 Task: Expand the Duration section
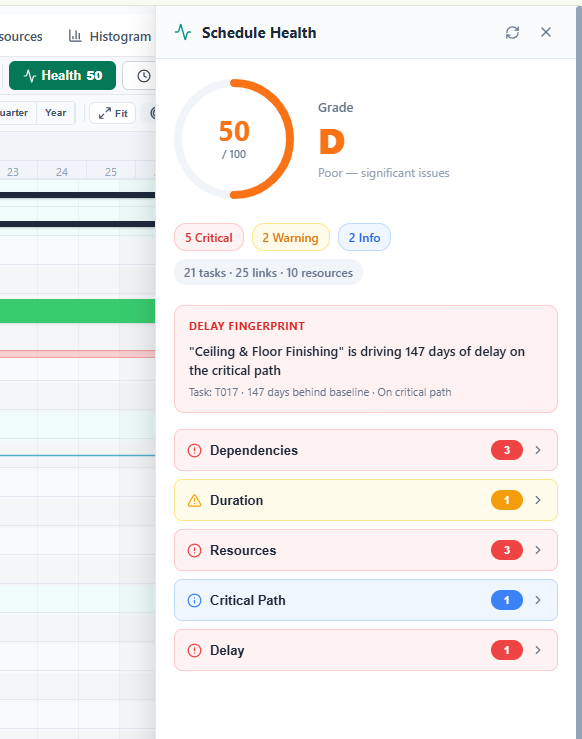coord(366,500)
